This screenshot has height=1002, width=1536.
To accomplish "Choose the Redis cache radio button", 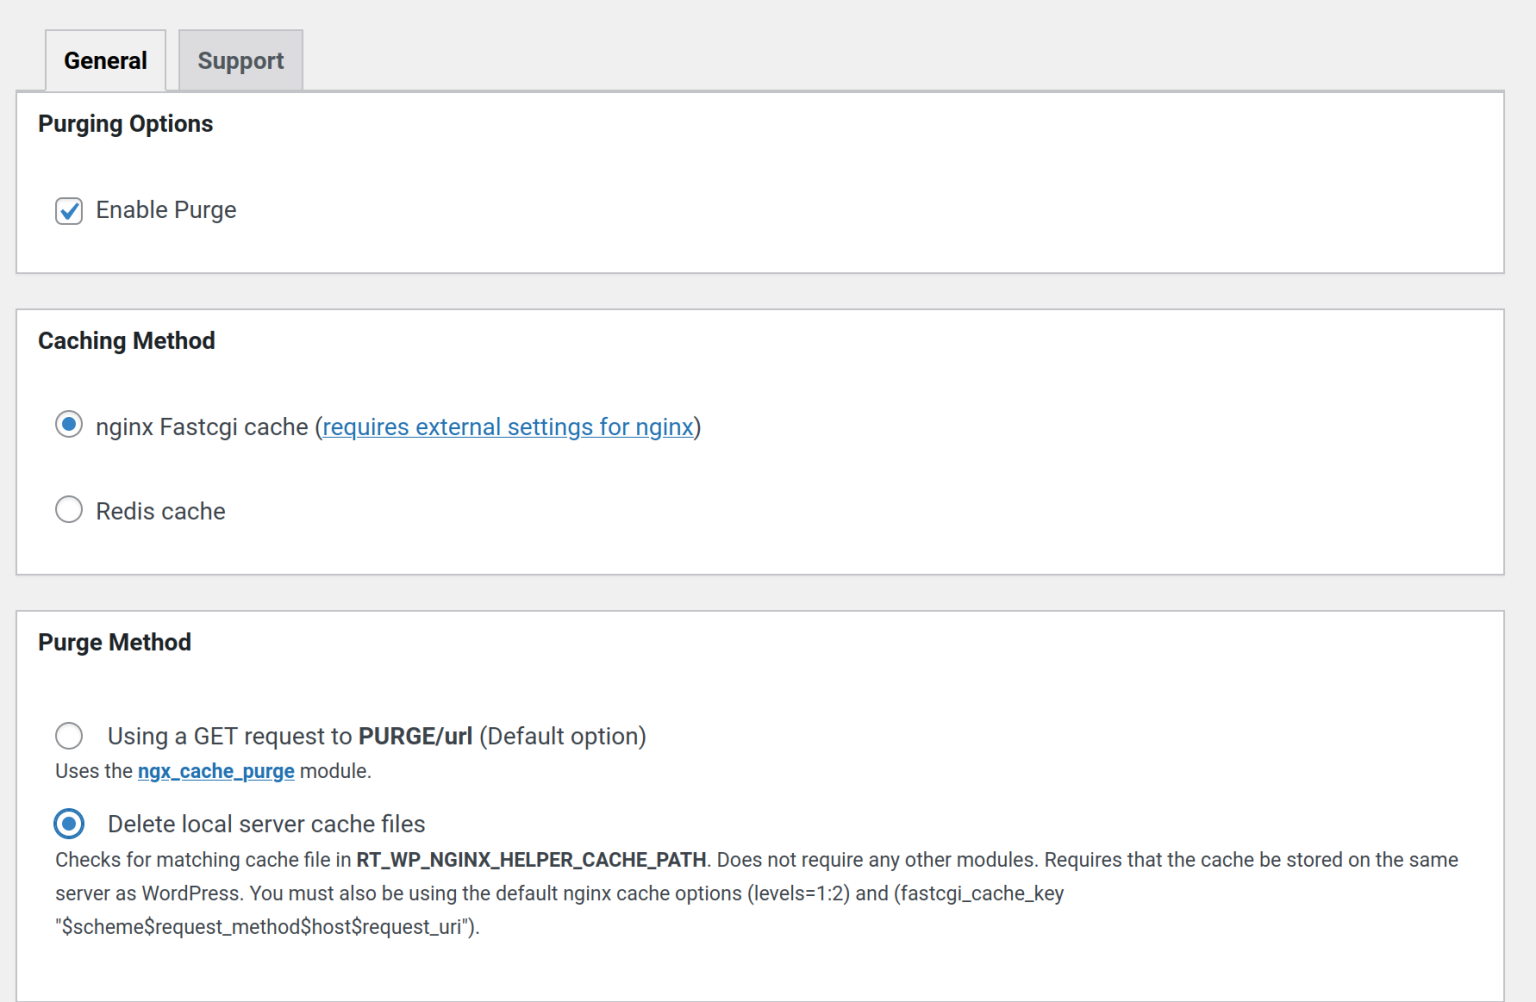I will [x=69, y=510].
